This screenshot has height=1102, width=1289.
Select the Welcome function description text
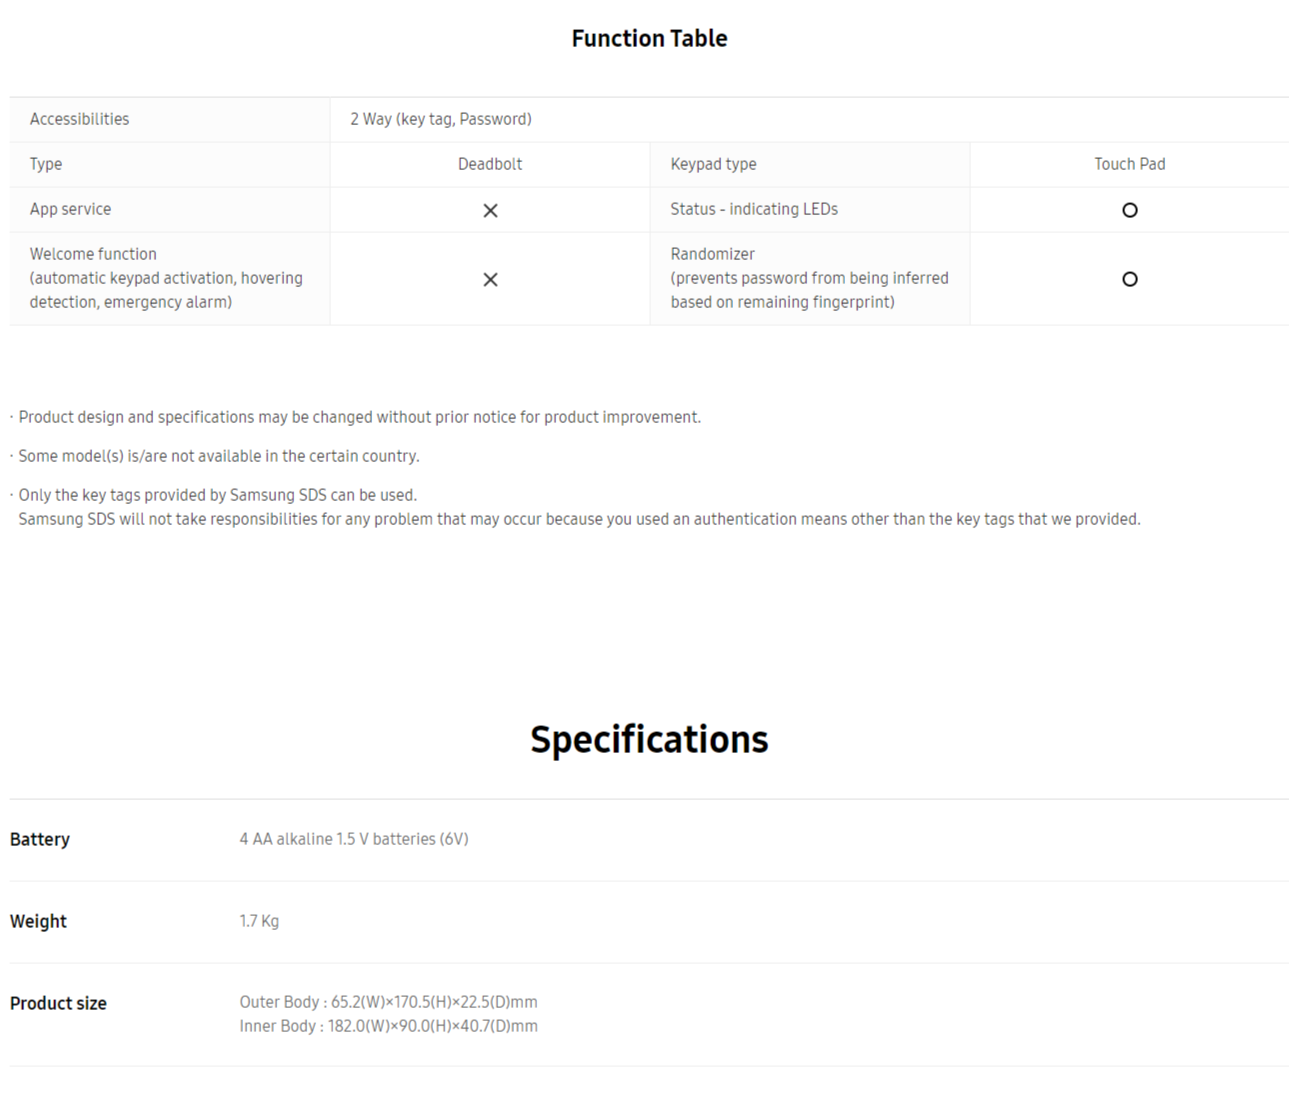[x=166, y=278]
